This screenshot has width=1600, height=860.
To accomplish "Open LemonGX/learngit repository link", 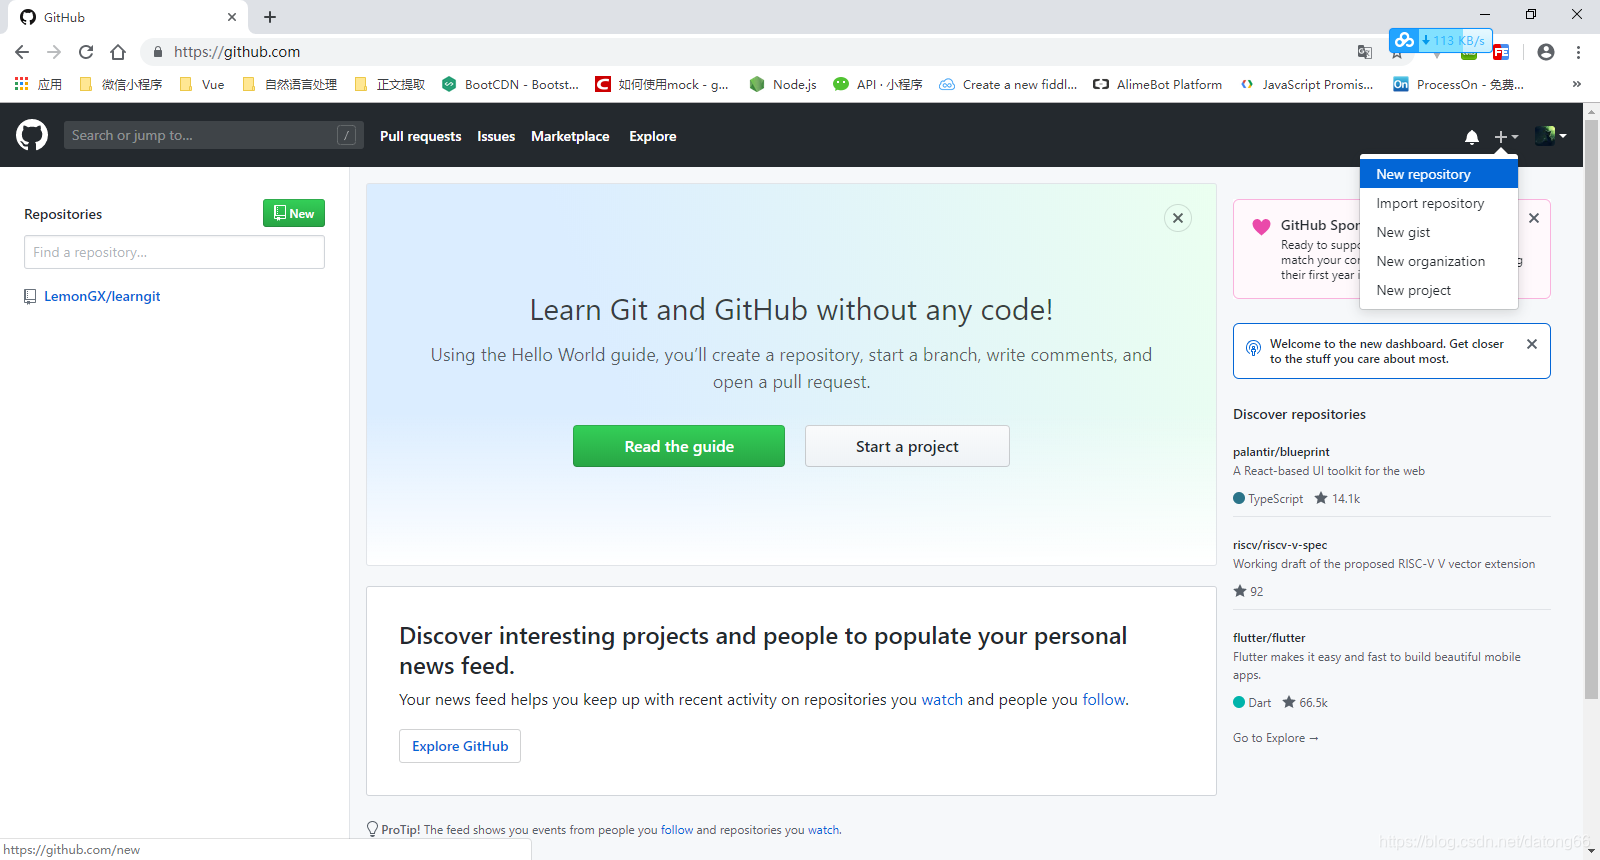I will 102,296.
